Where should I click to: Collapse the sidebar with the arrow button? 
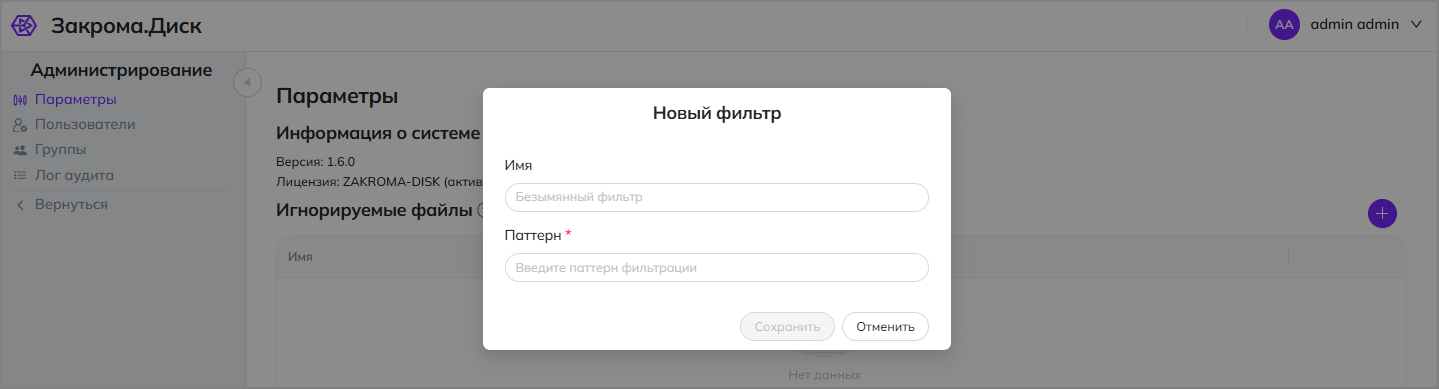pyautogui.click(x=247, y=82)
